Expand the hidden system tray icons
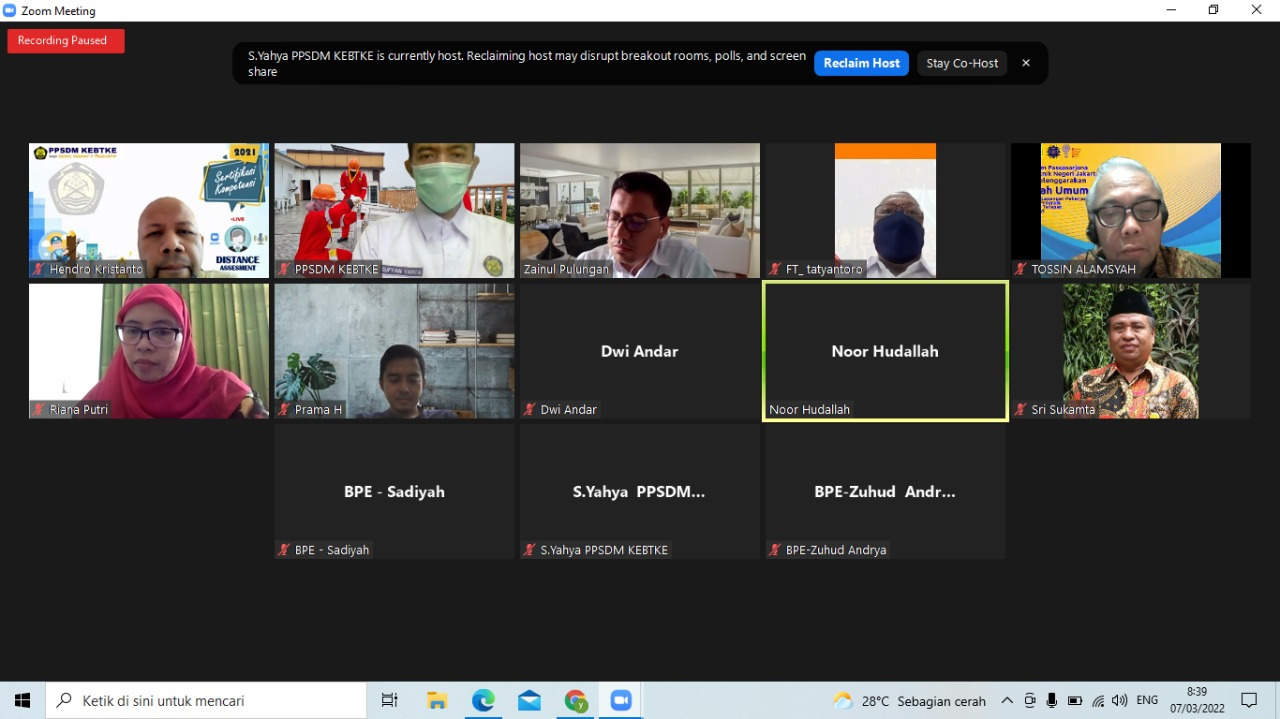This screenshot has height=719, width=1280. [1007, 700]
